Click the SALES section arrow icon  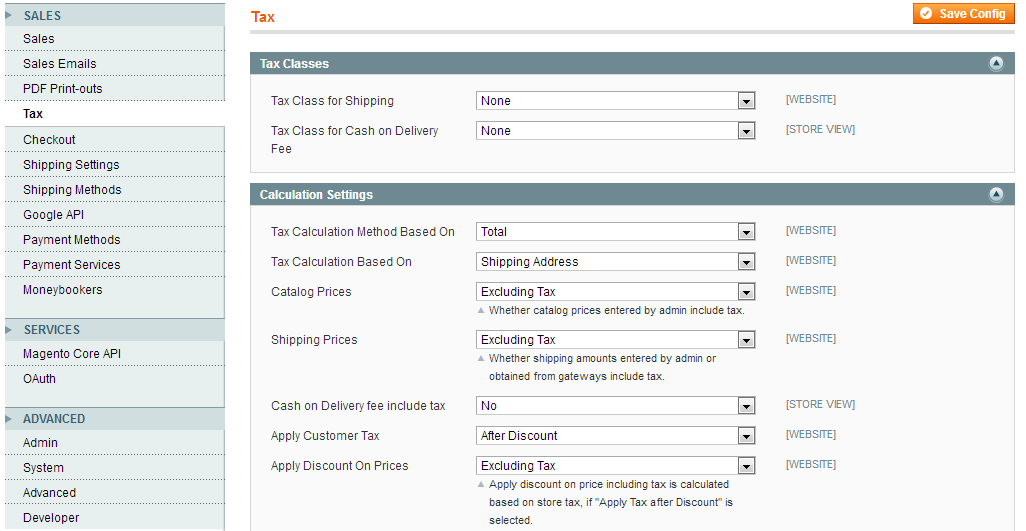[9, 15]
